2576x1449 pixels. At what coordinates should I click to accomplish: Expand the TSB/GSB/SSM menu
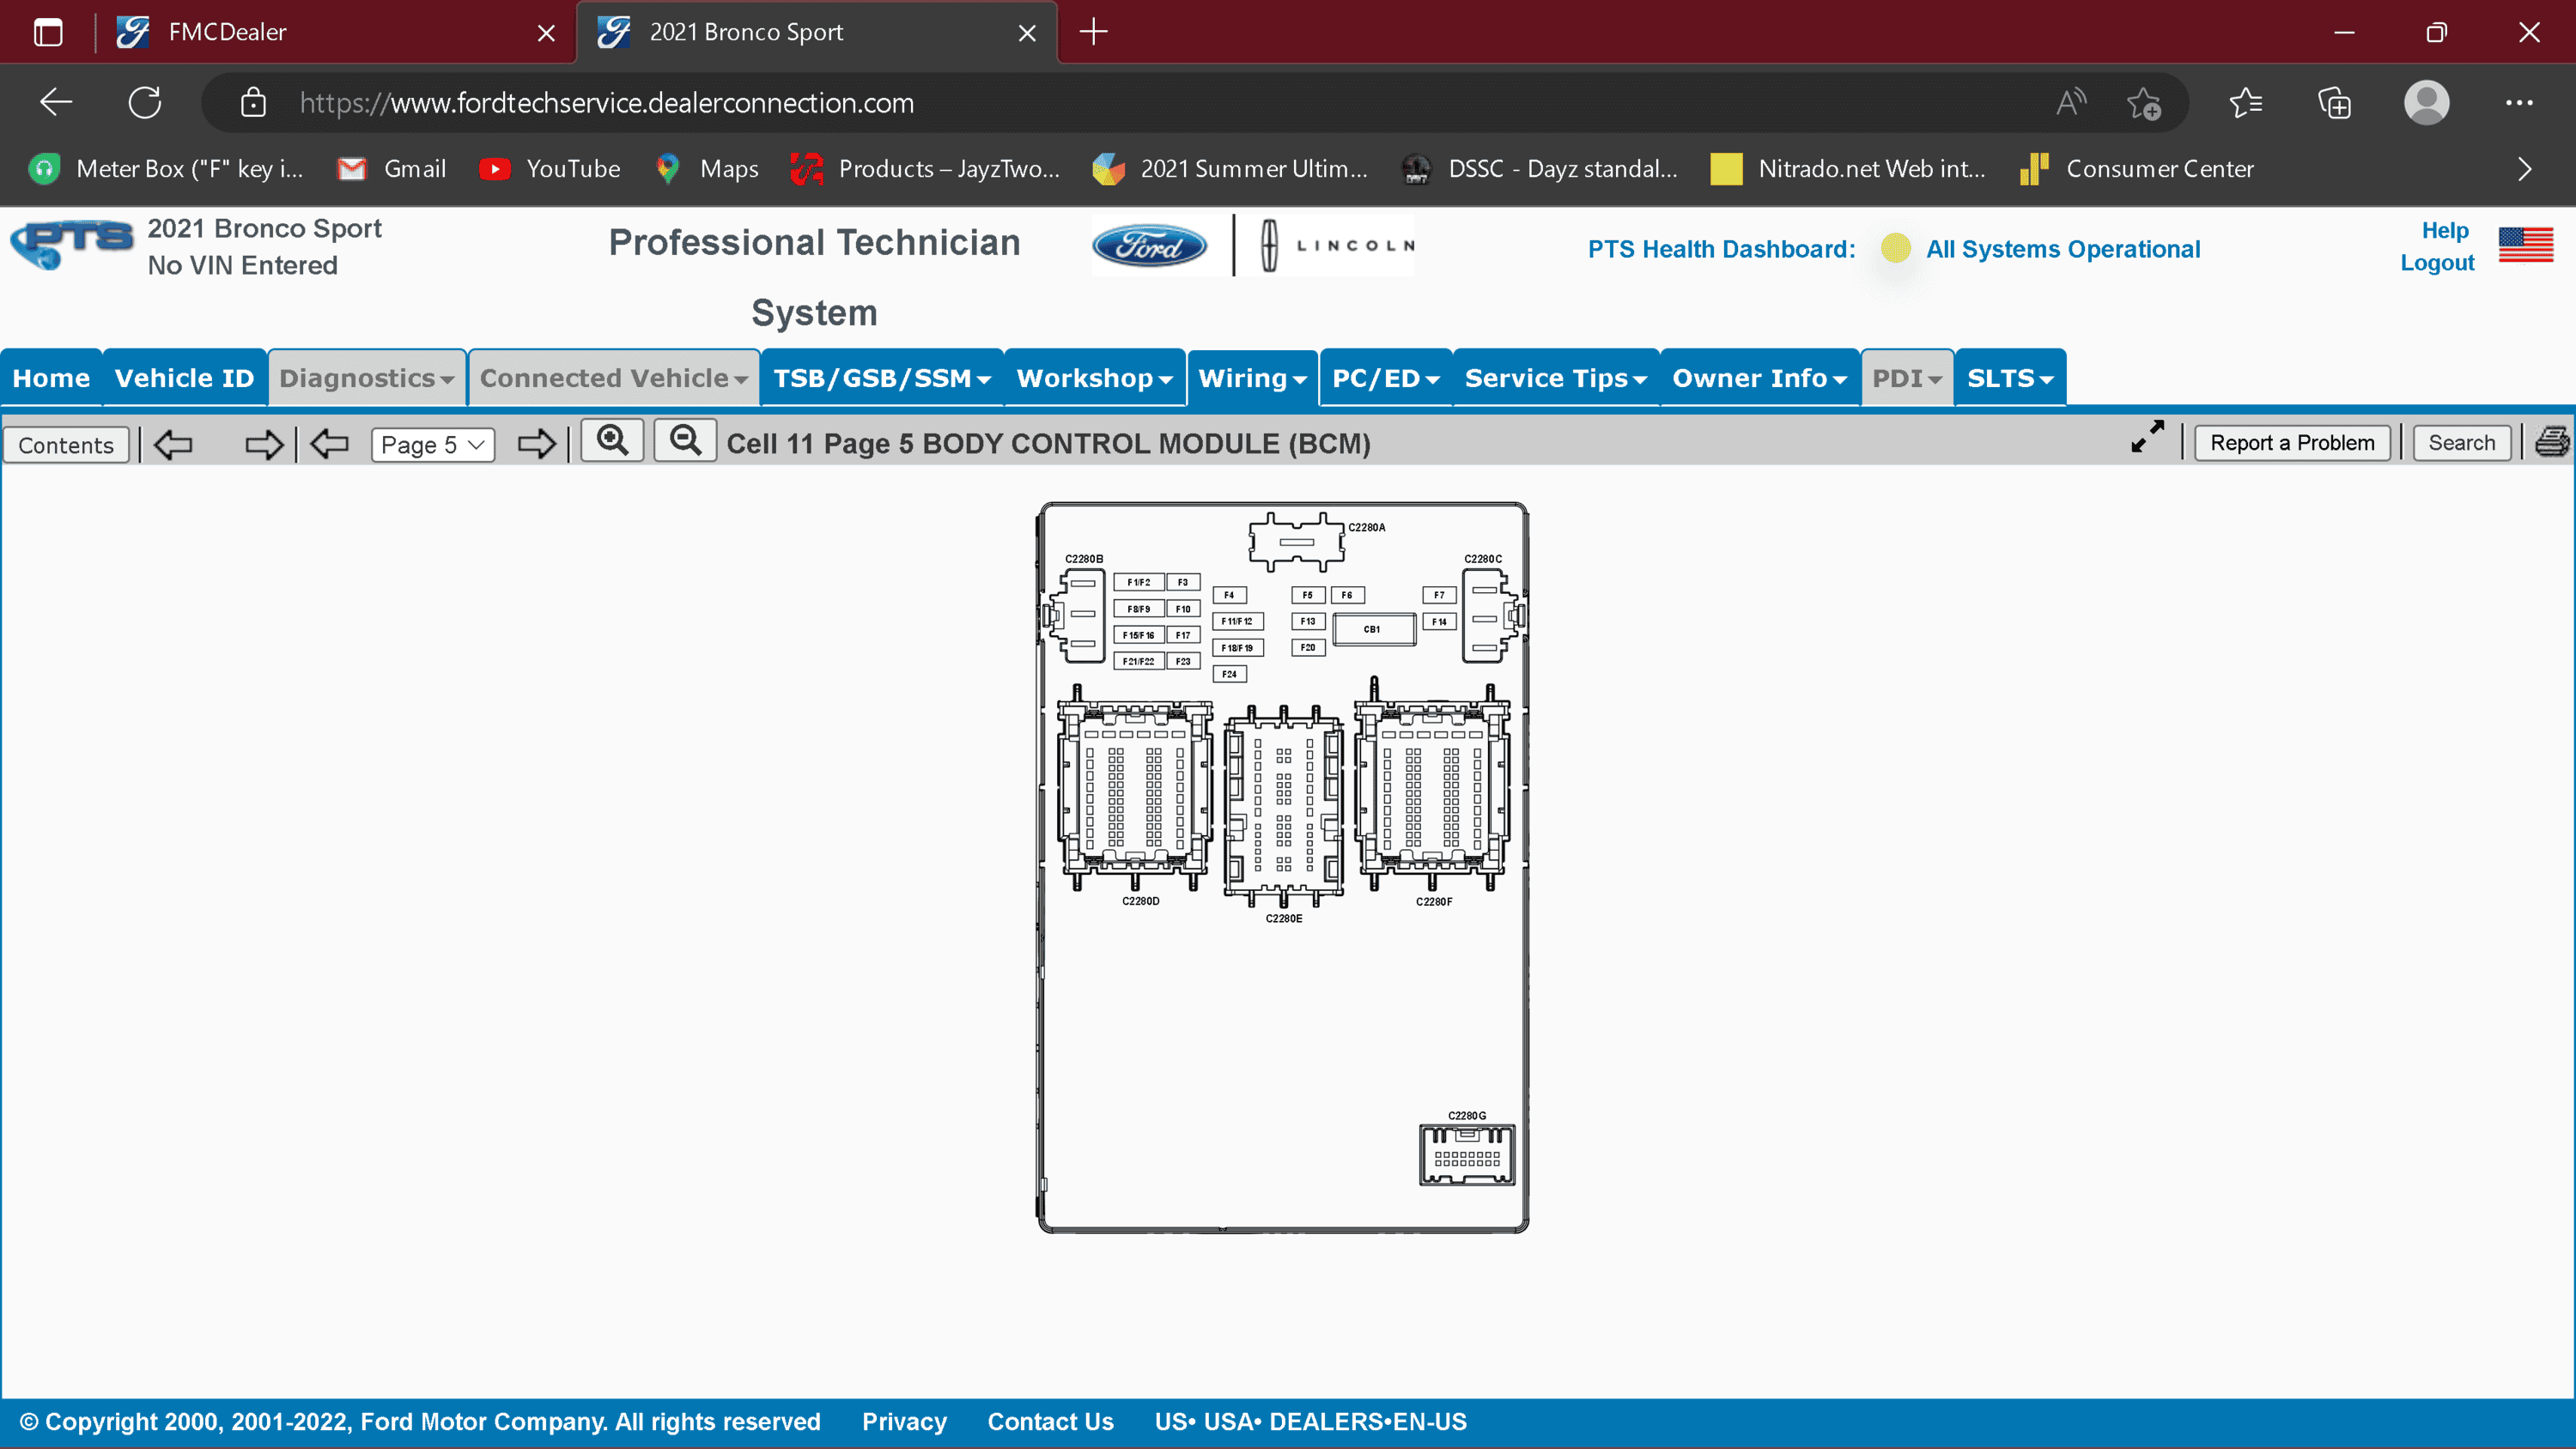pos(882,378)
